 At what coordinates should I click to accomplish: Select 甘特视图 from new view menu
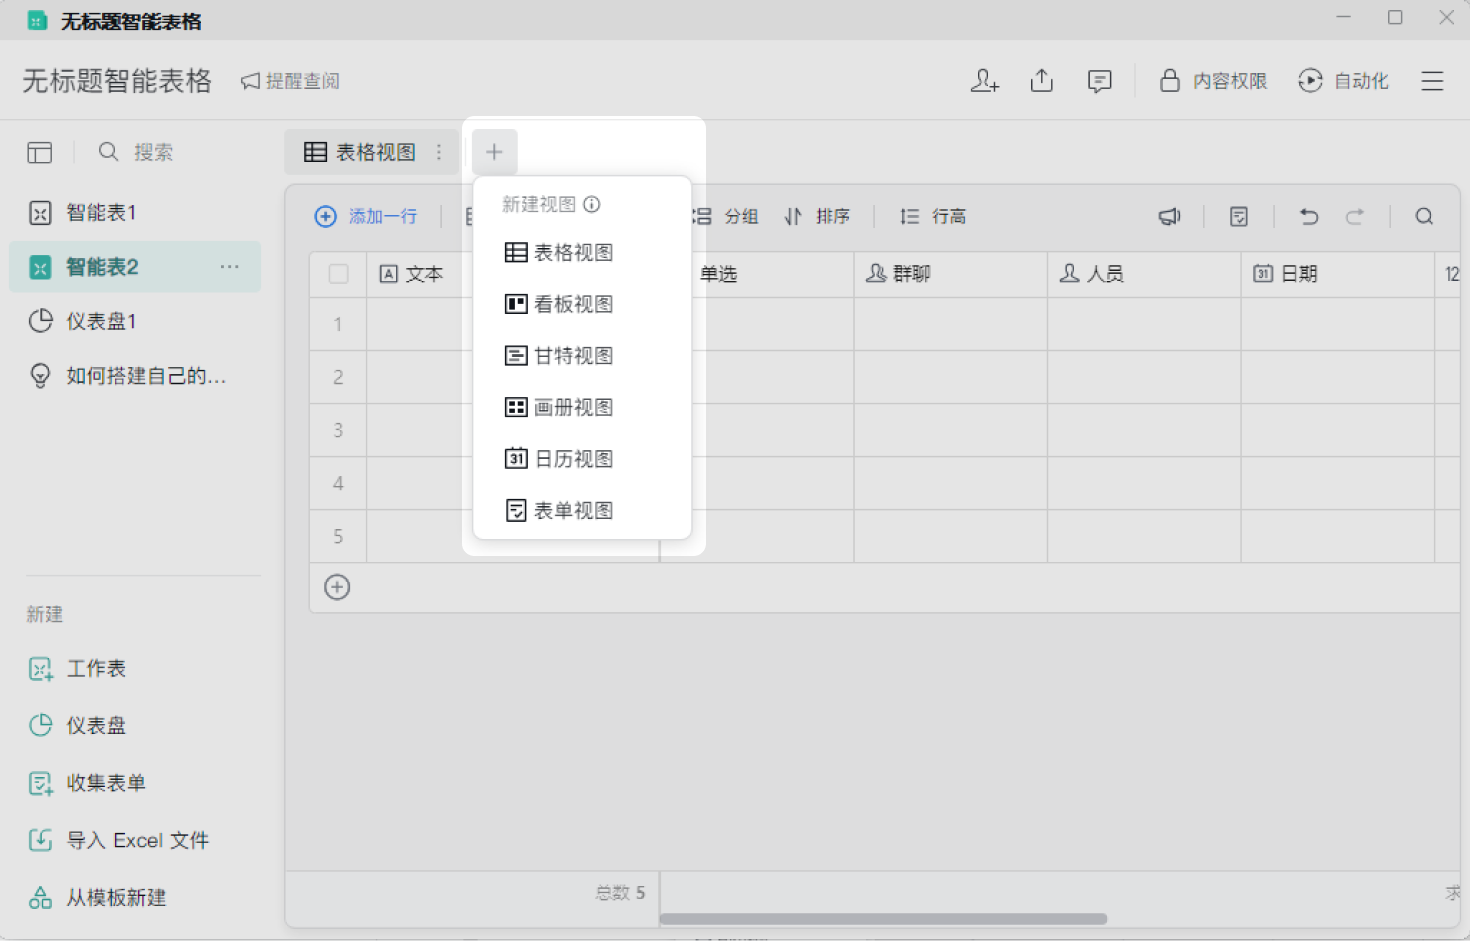[x=572, y=356]
